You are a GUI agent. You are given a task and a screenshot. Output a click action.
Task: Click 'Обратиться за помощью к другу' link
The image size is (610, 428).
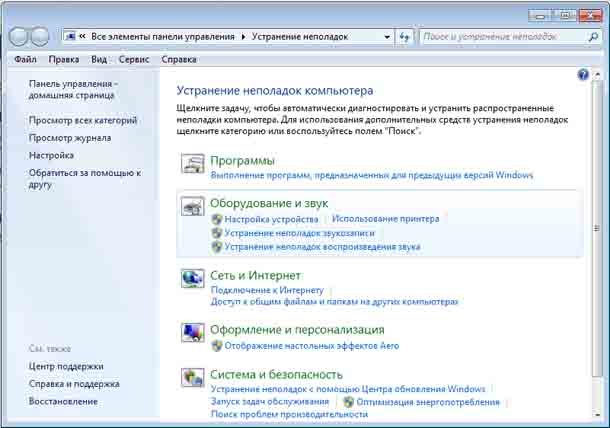point(85,179)
